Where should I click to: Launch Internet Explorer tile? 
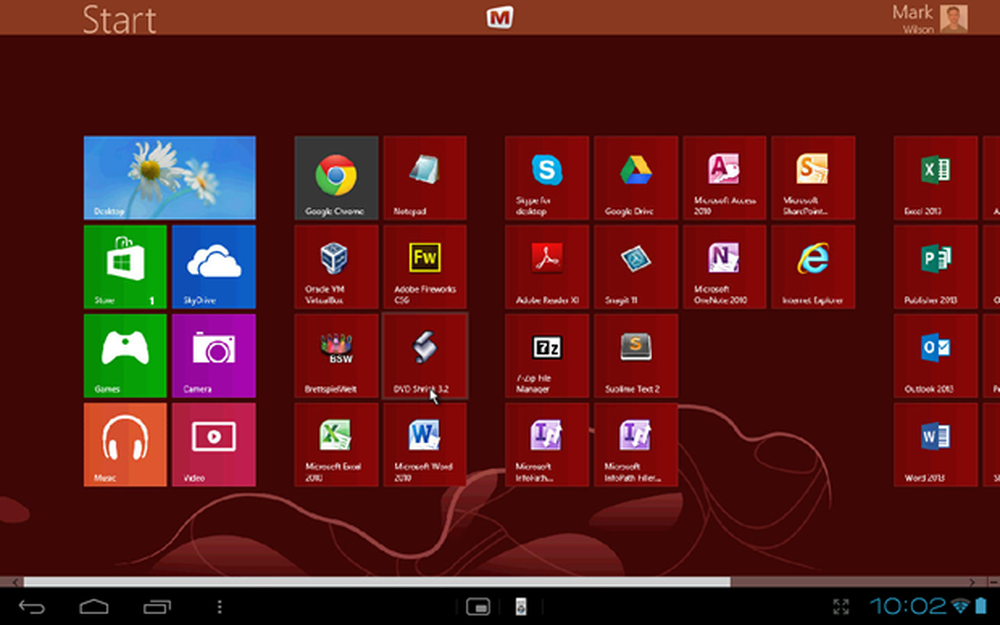click(813, 267)
